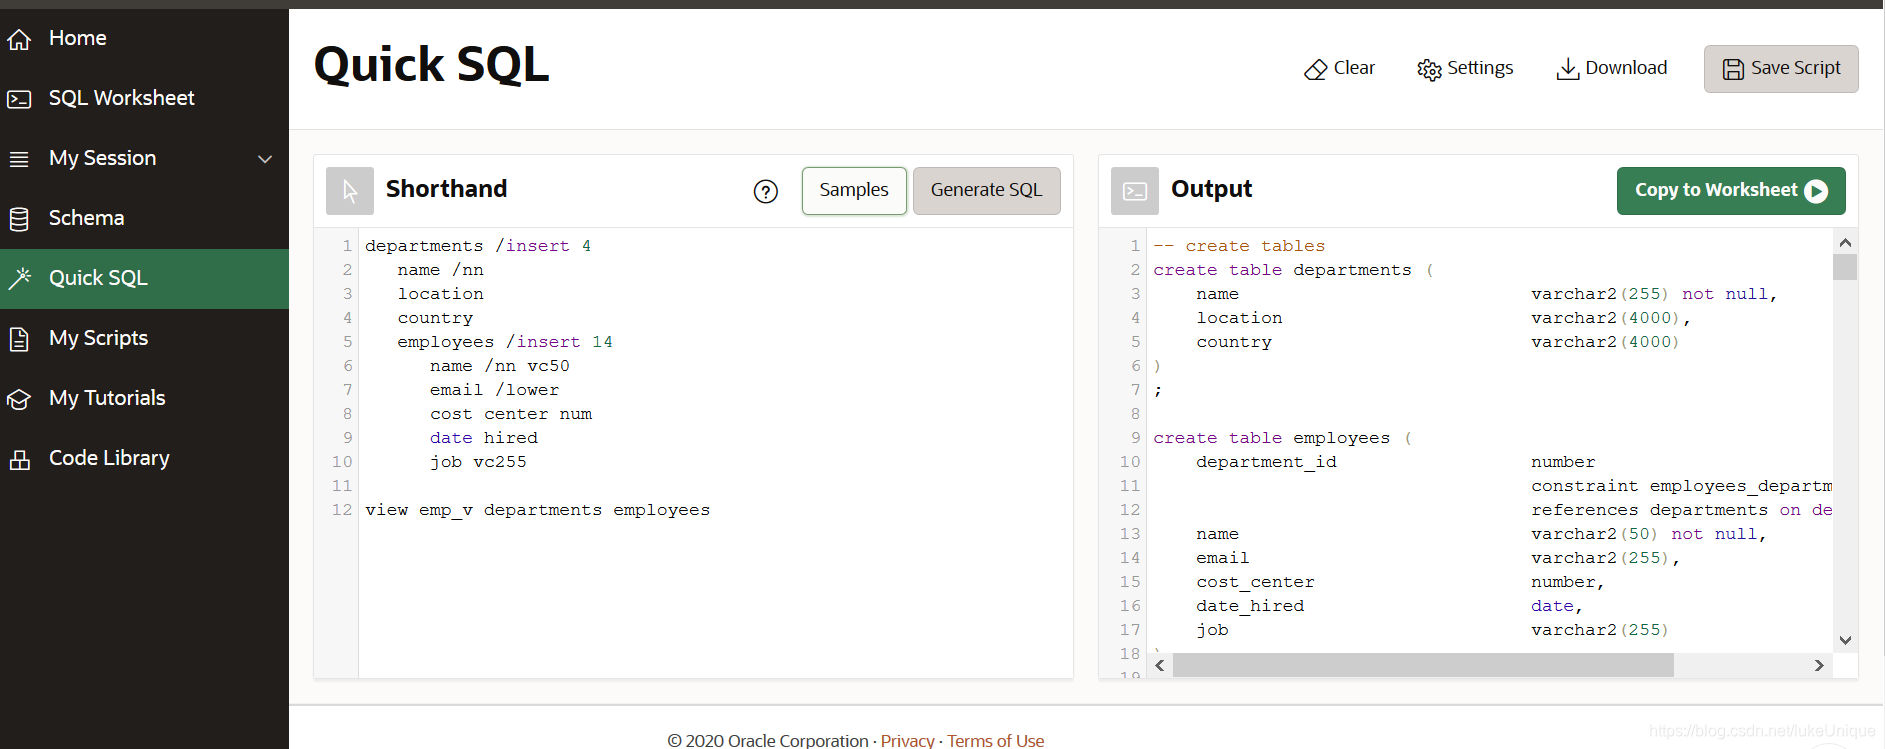1885x749 pixels.
Task: Click shorthand 'location' on line 3
Action: [441, 294]
